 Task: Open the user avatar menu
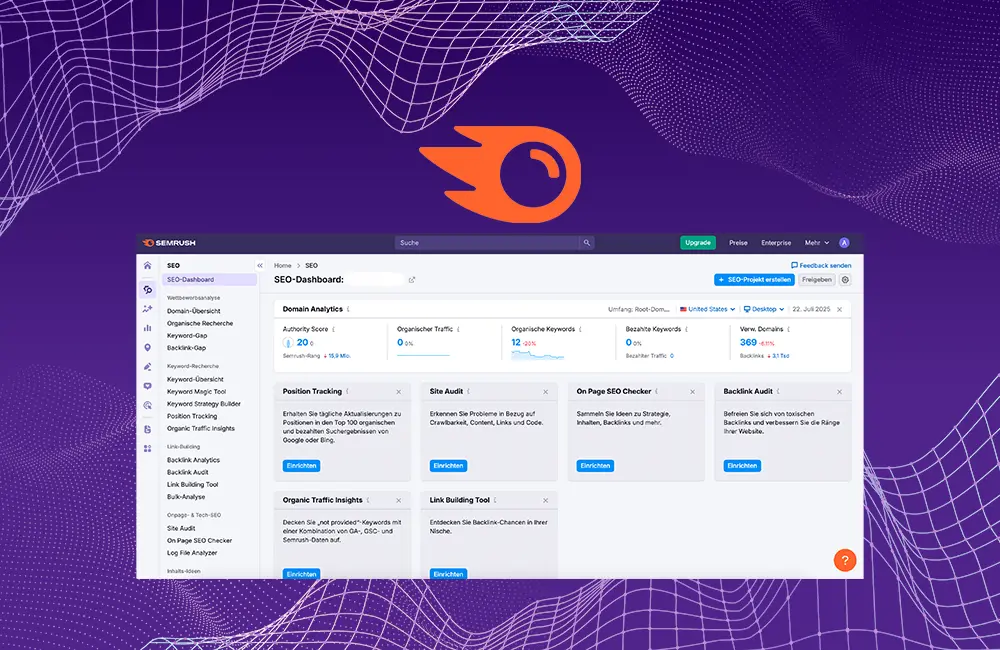point(844,243)
